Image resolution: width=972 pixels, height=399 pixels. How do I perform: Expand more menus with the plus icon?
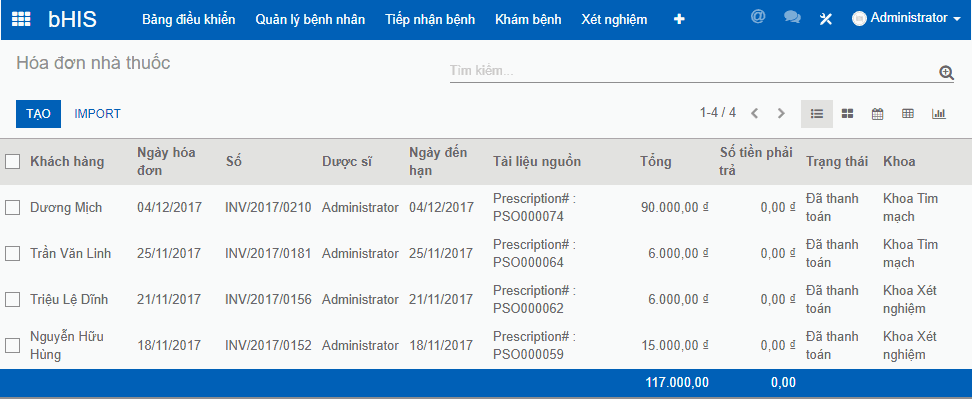point(679,19)
